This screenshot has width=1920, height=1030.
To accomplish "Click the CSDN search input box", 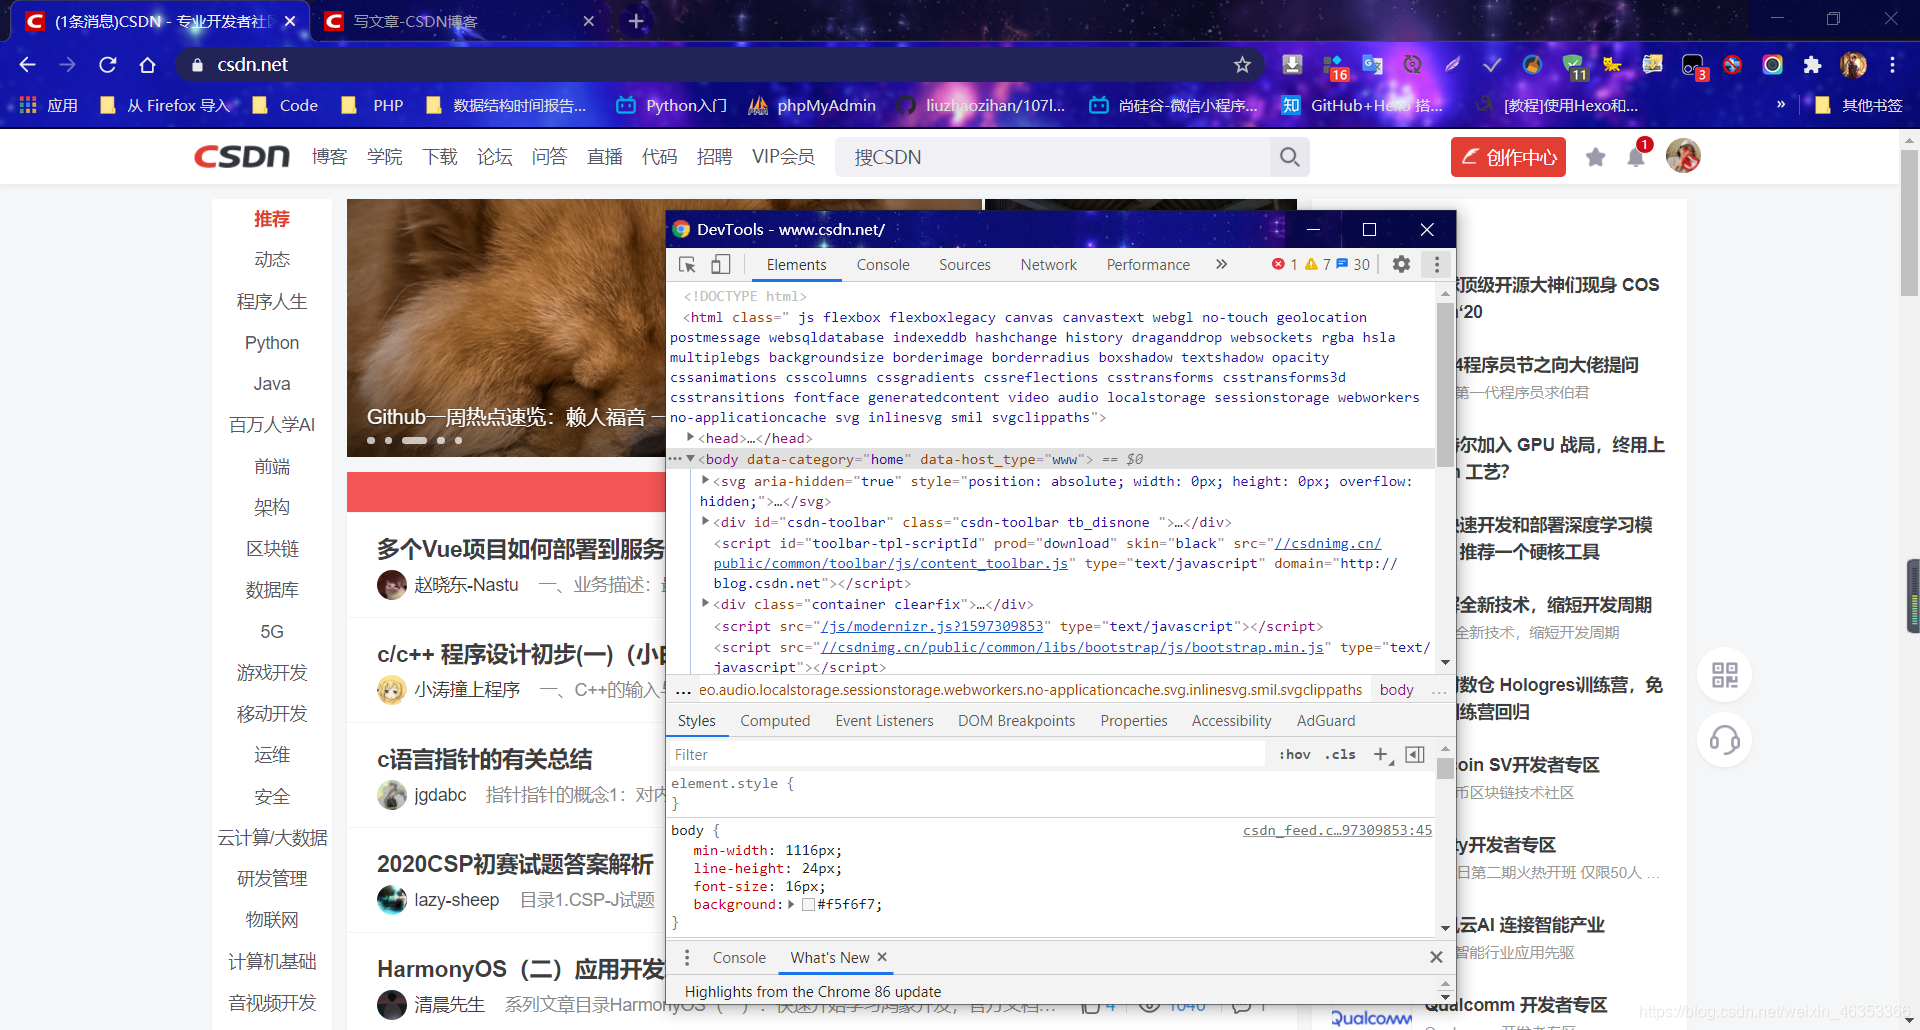I will (1052, 157).
